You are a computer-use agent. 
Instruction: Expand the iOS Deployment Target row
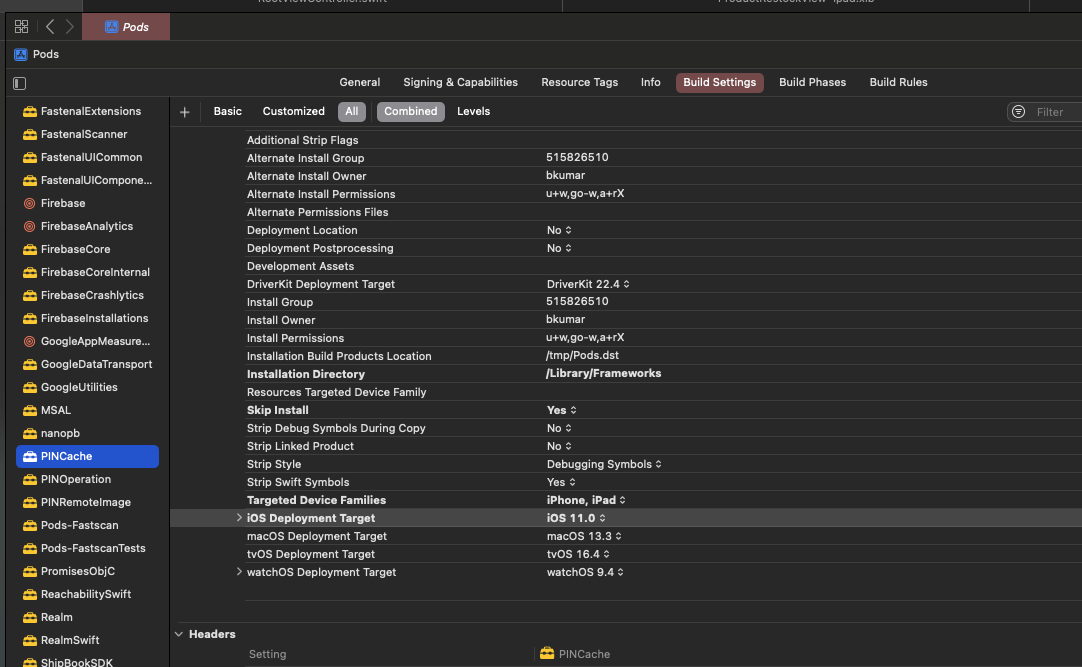[x=239, y=517]
